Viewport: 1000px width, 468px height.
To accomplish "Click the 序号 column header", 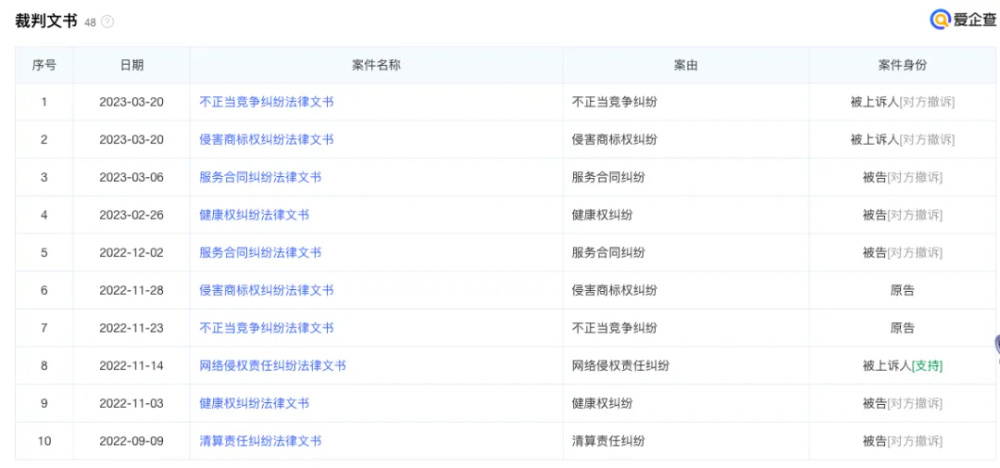I will (44, 65).
